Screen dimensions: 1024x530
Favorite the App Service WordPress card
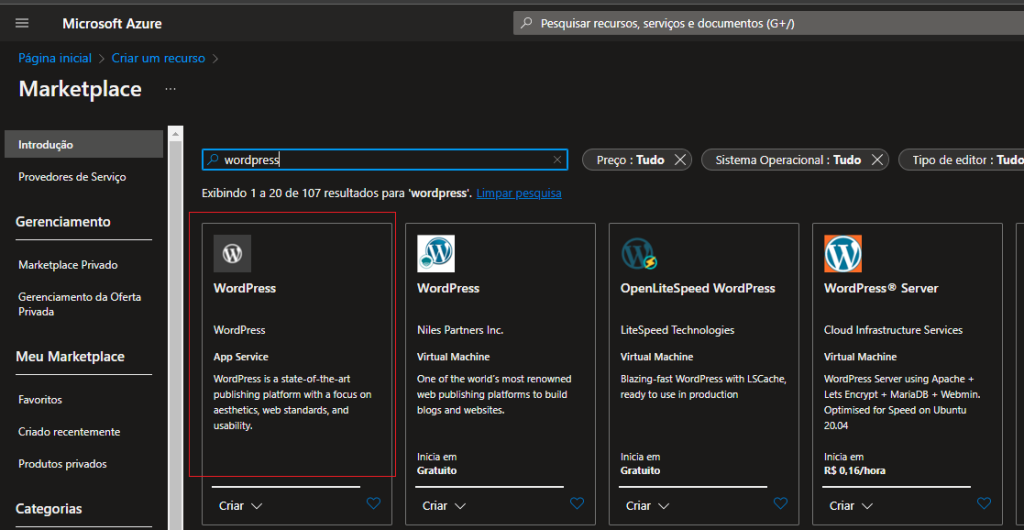click(374, 503)
